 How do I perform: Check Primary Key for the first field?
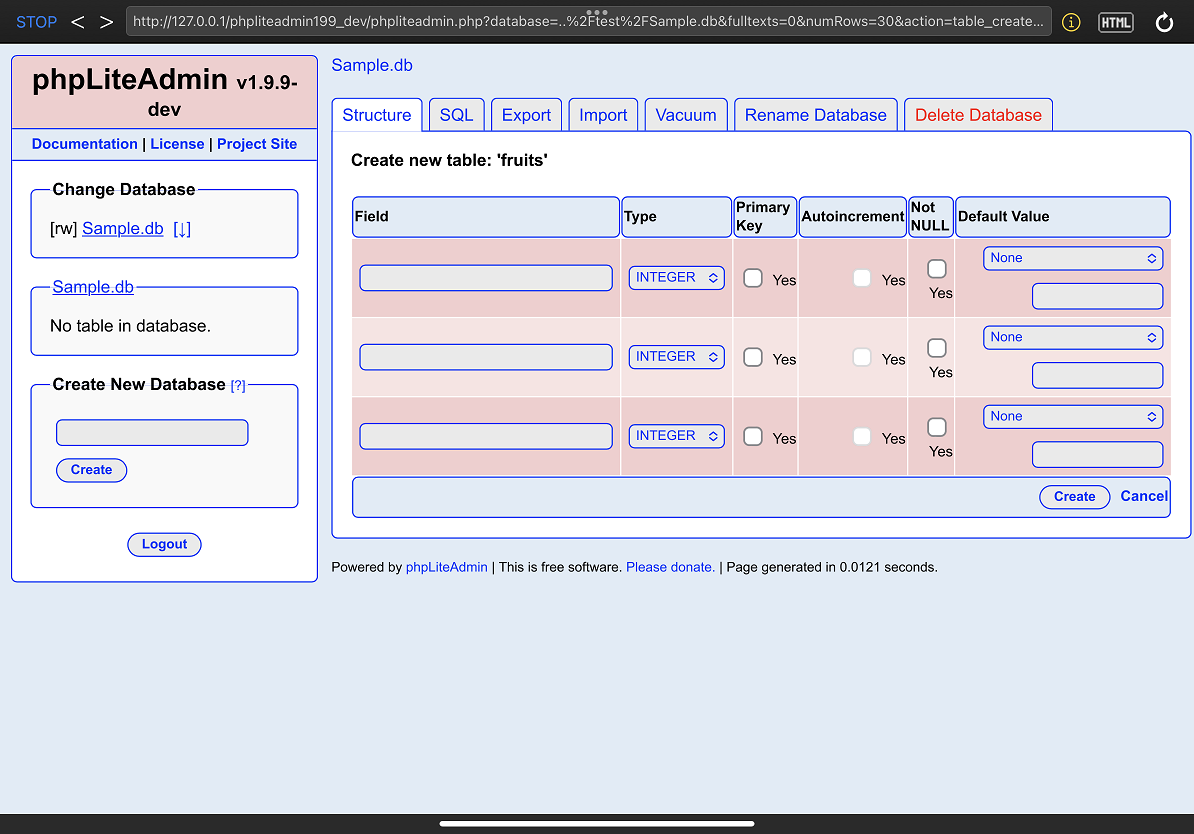(753, 278)
